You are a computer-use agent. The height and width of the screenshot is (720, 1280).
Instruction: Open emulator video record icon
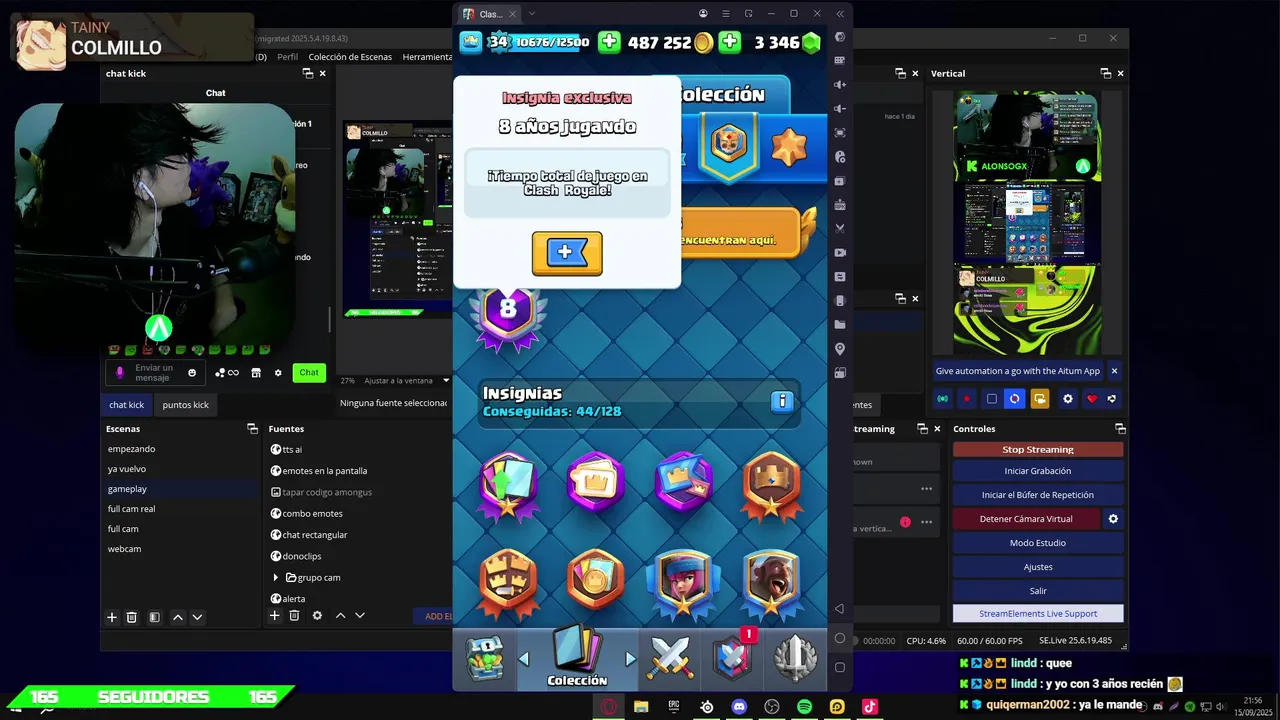[x=840, y=253]
